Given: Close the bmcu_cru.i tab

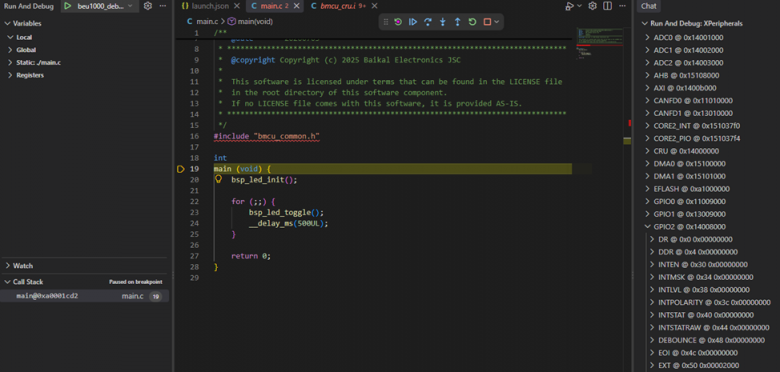Looking at the screenshot, I should pos(375,6).
